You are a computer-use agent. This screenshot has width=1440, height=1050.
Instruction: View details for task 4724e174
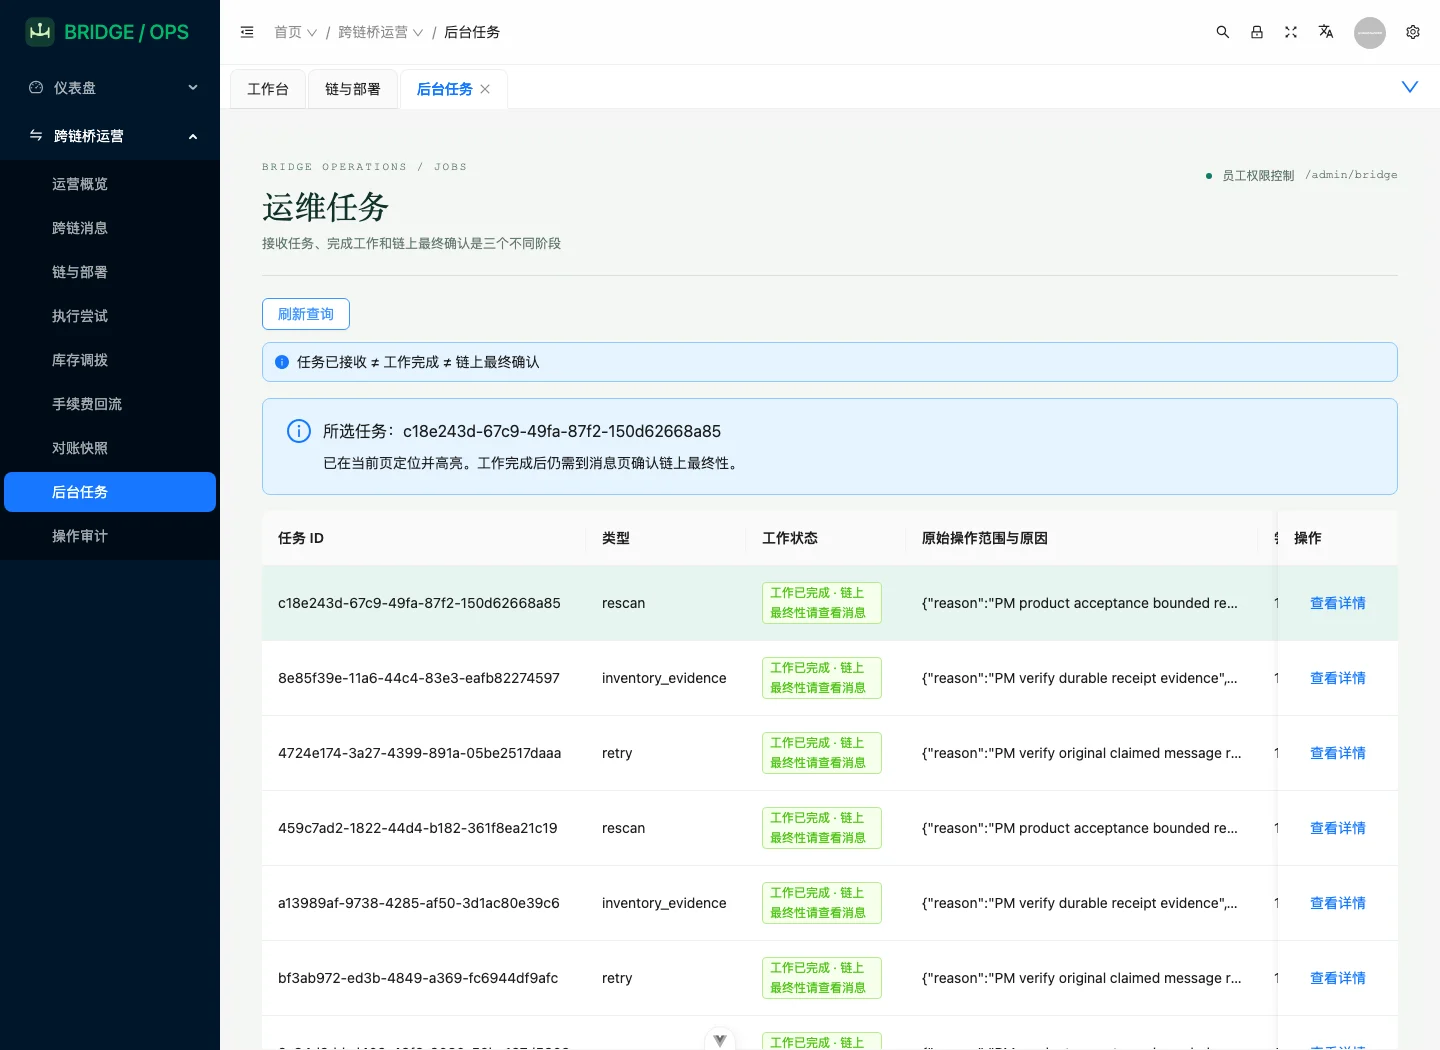coord(1337,753)
